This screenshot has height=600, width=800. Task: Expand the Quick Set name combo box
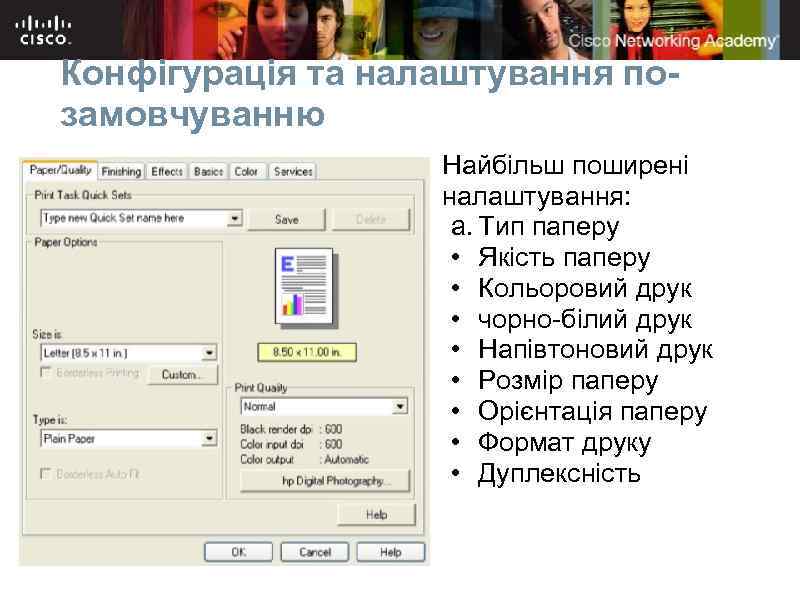(237, 217)
